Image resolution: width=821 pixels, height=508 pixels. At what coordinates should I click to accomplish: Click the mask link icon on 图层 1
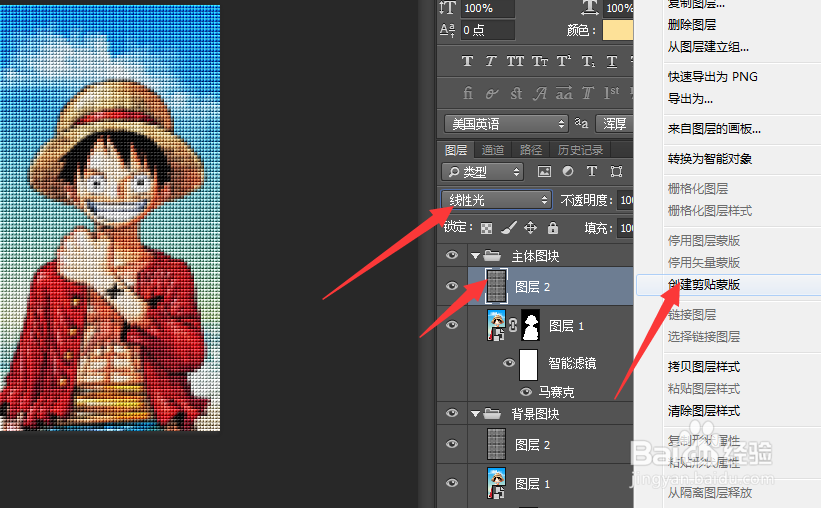513,325
